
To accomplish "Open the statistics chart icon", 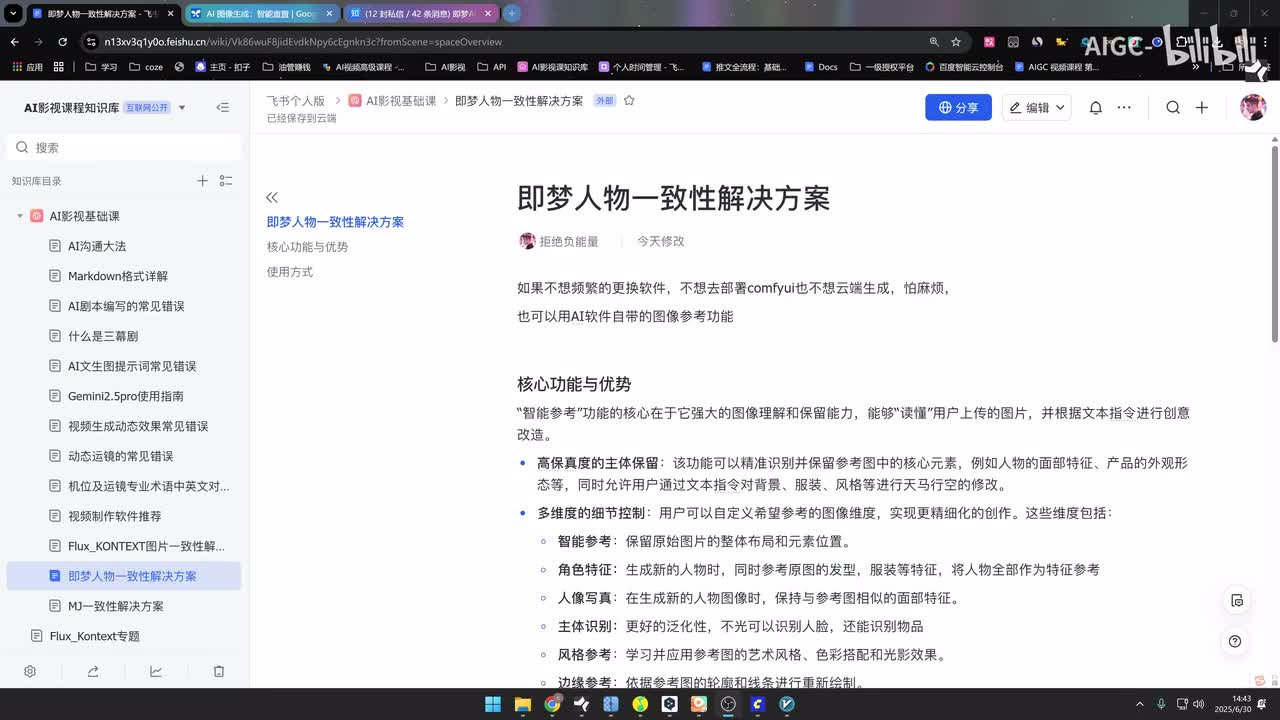I will (x=156, y=671).
